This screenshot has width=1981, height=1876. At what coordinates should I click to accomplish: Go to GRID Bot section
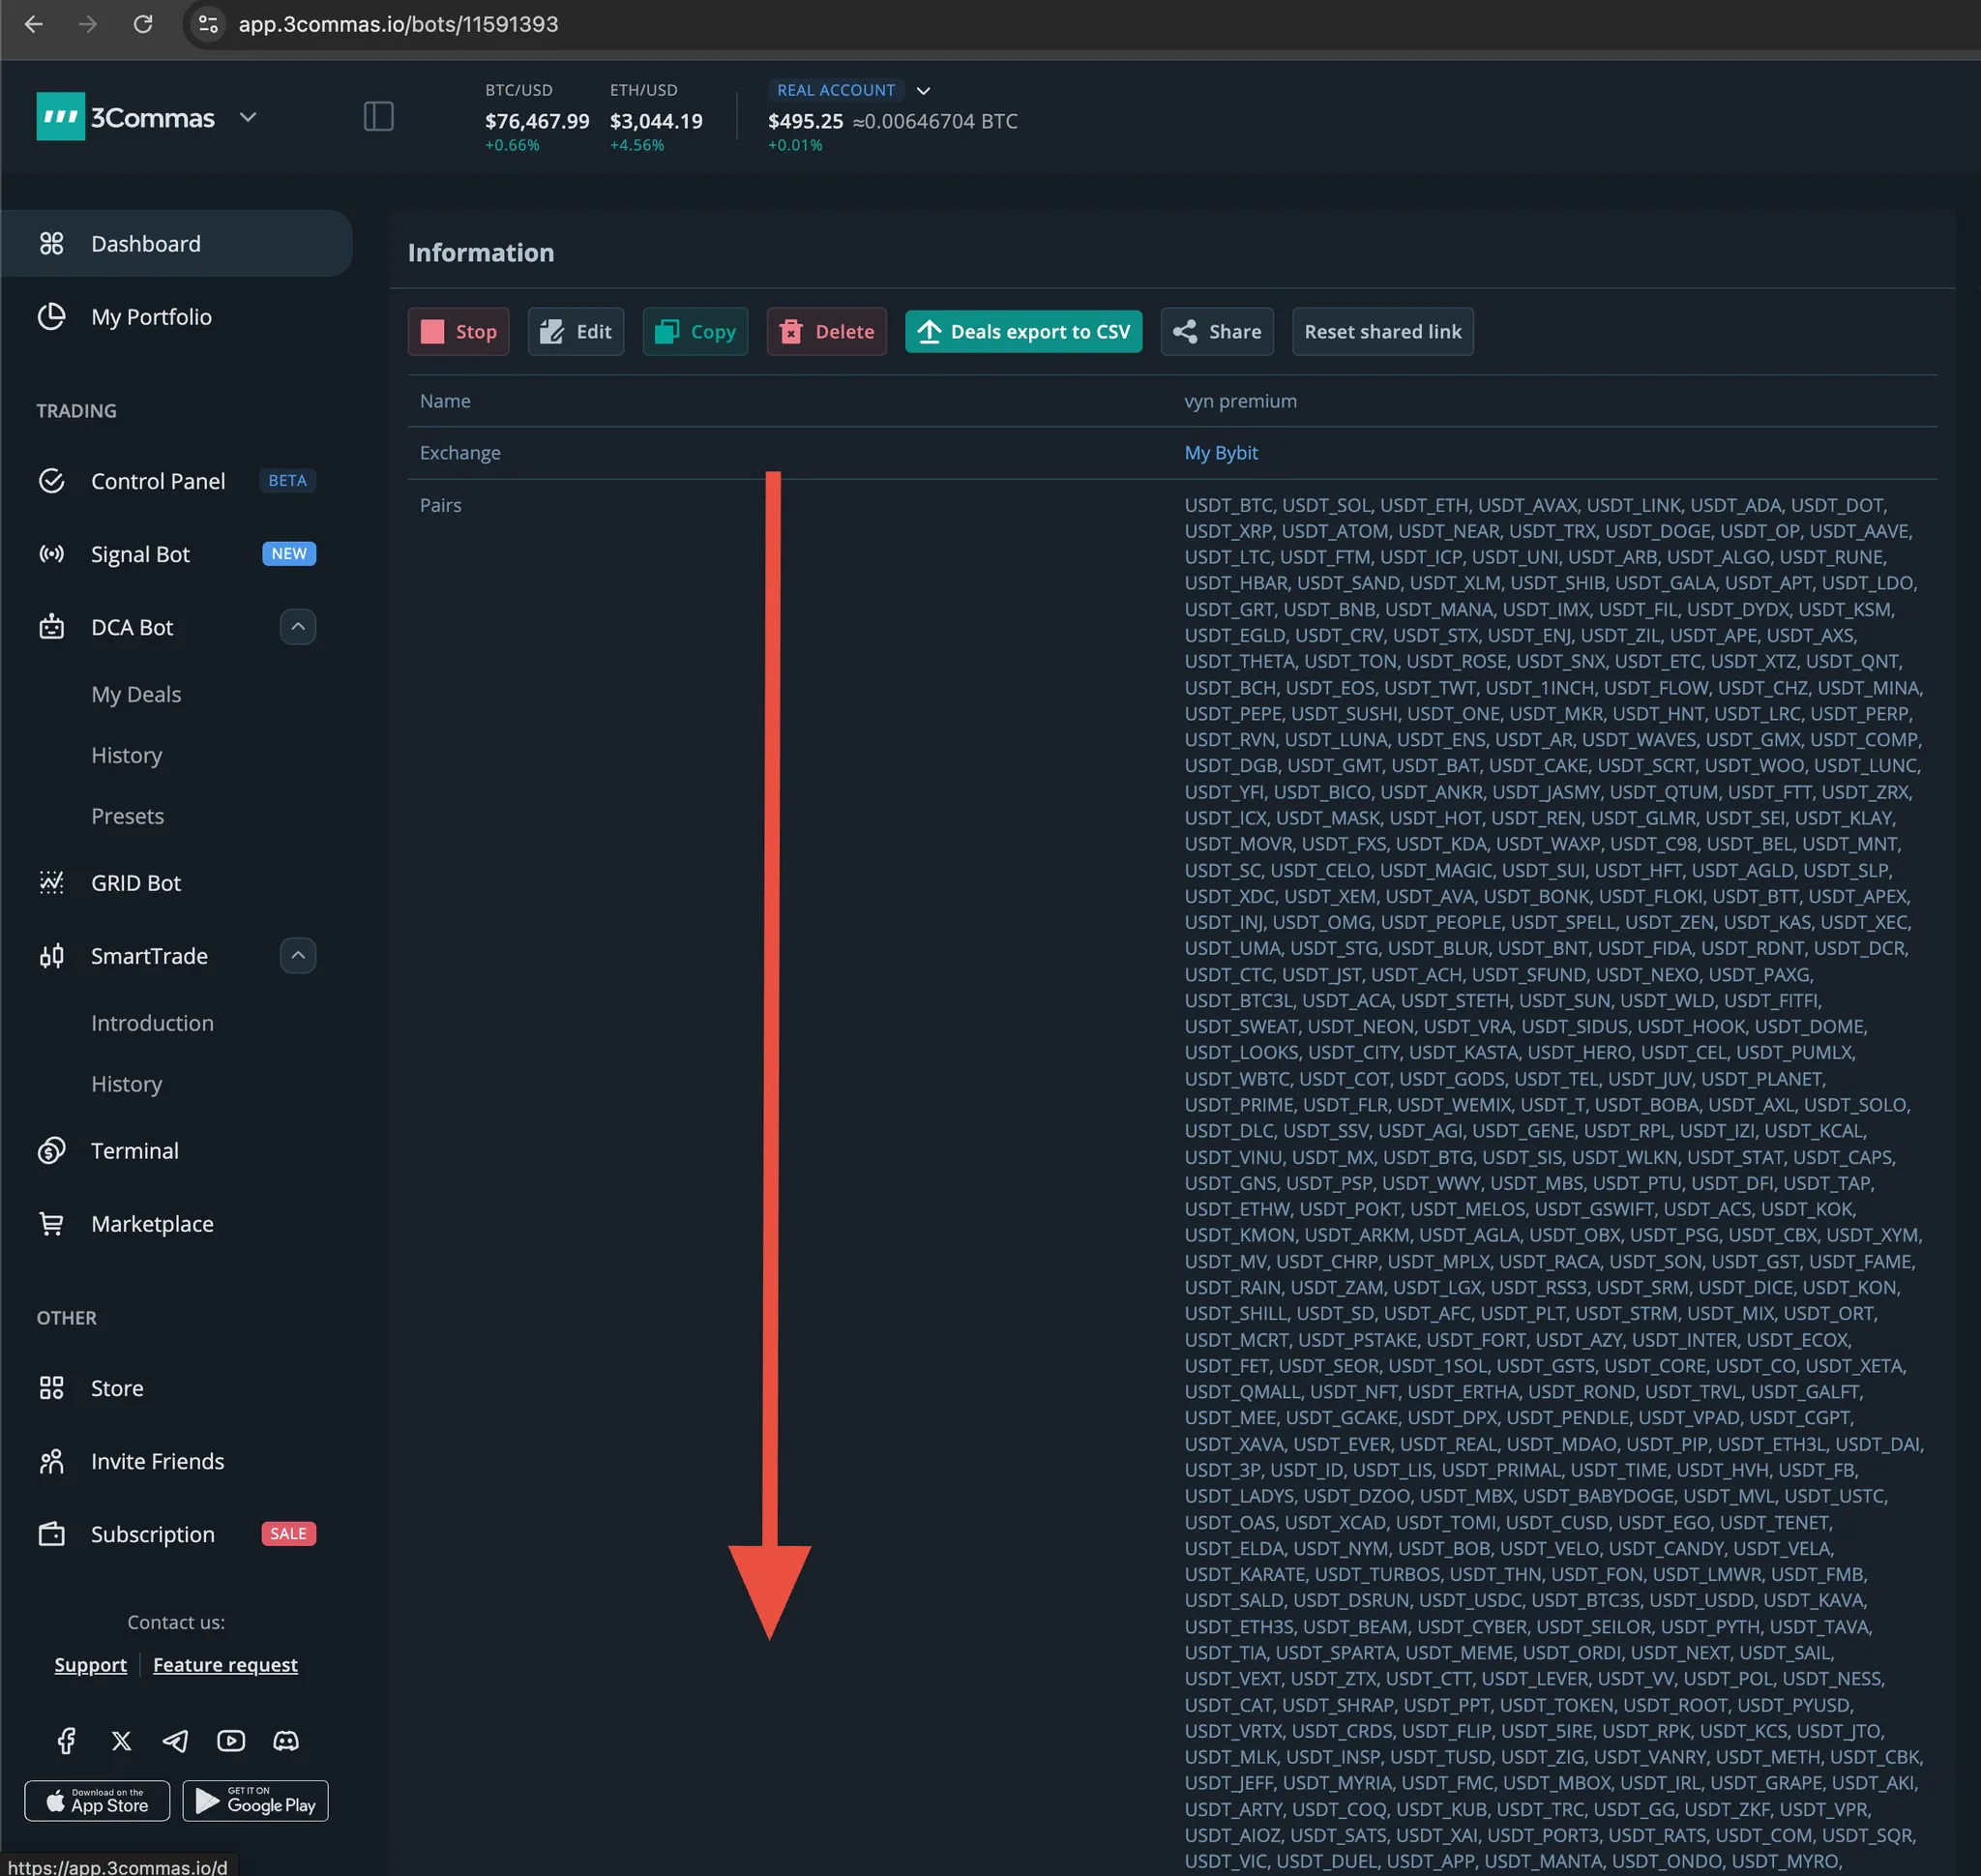coord(136,883)
